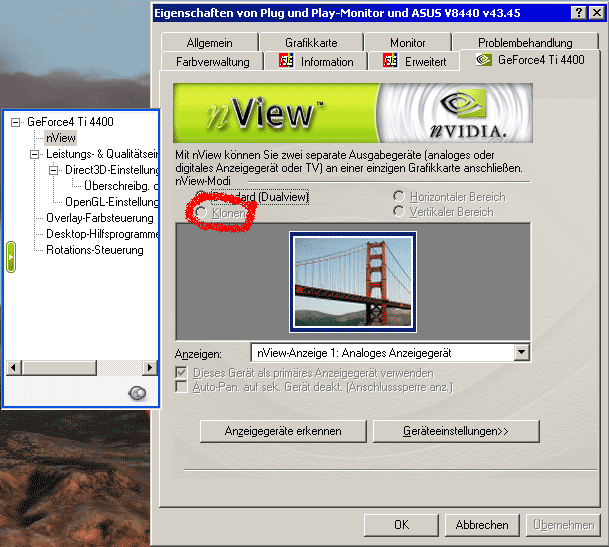The height and width of the screenshot is (547, 609).
Task: Select the Klonen radio button
Action: [201, 212]
